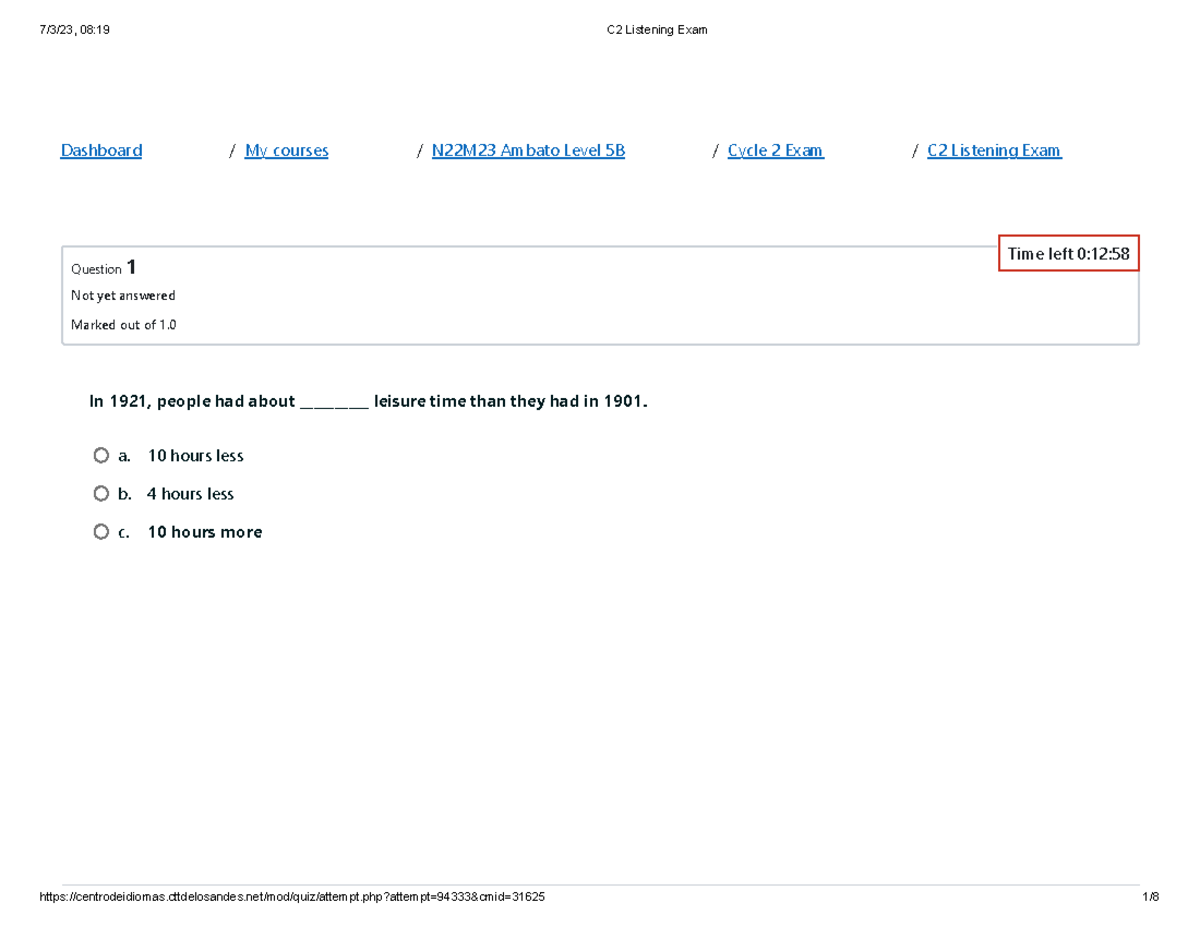Screen dimensions: 1200x927
Task: Navigate to the Cycle 2 Exam breadcrumb
Action: pyautogui.click(x=775, y=151)
